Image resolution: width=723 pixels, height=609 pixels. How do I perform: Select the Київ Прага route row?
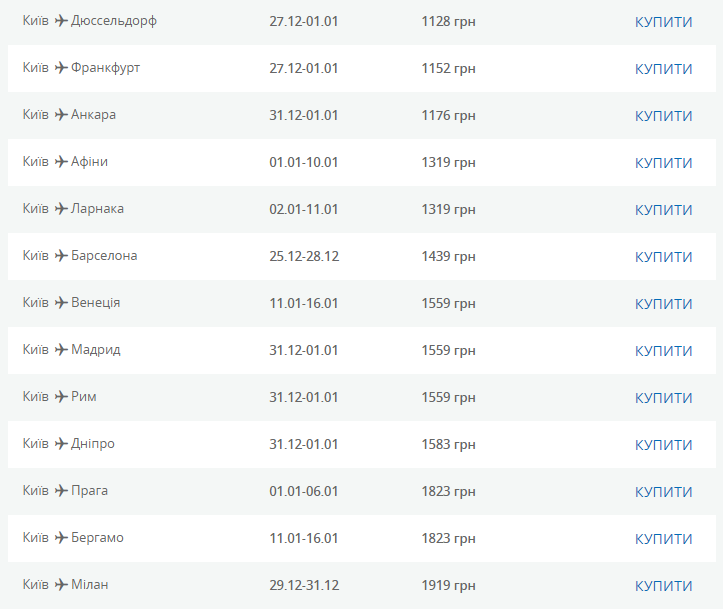pyautogui.click(x=66, y=491)
